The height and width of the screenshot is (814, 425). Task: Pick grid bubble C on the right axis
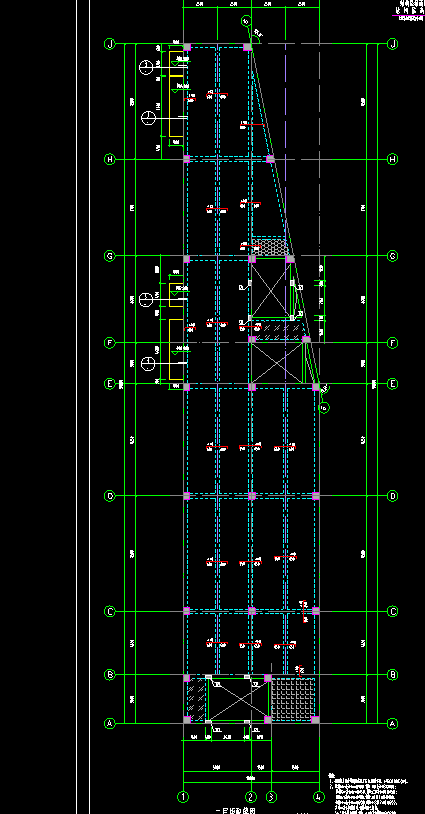[x=393, y=612]
